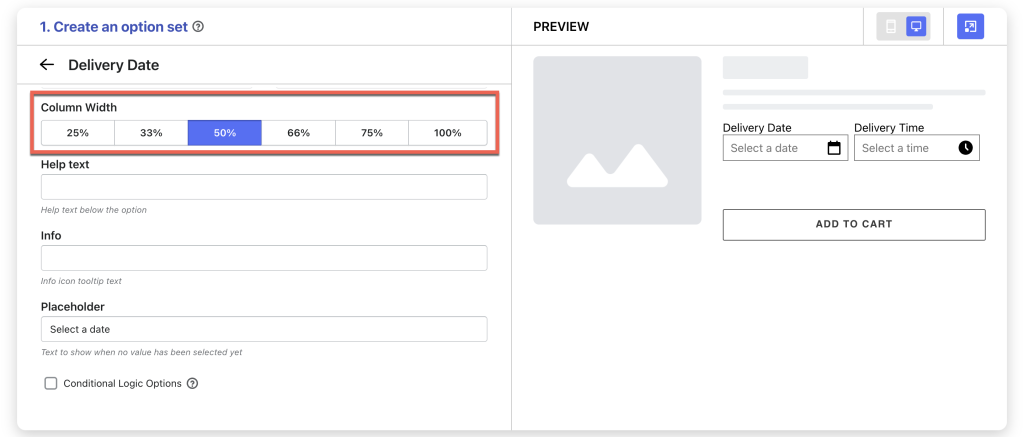Open the Select a date picker in preview
1024x437 pixels.
(x=772, y=148)
